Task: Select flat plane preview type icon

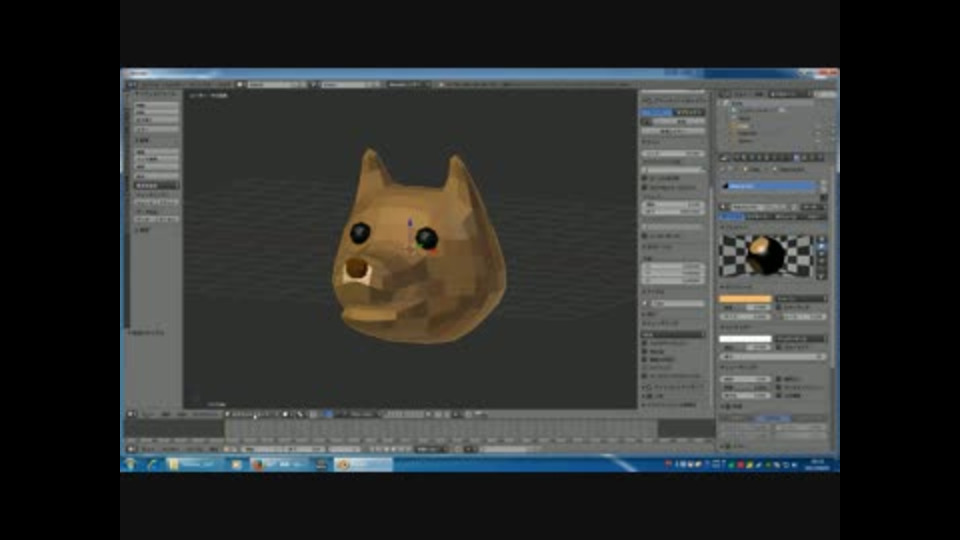Action: tap(822, 239)
